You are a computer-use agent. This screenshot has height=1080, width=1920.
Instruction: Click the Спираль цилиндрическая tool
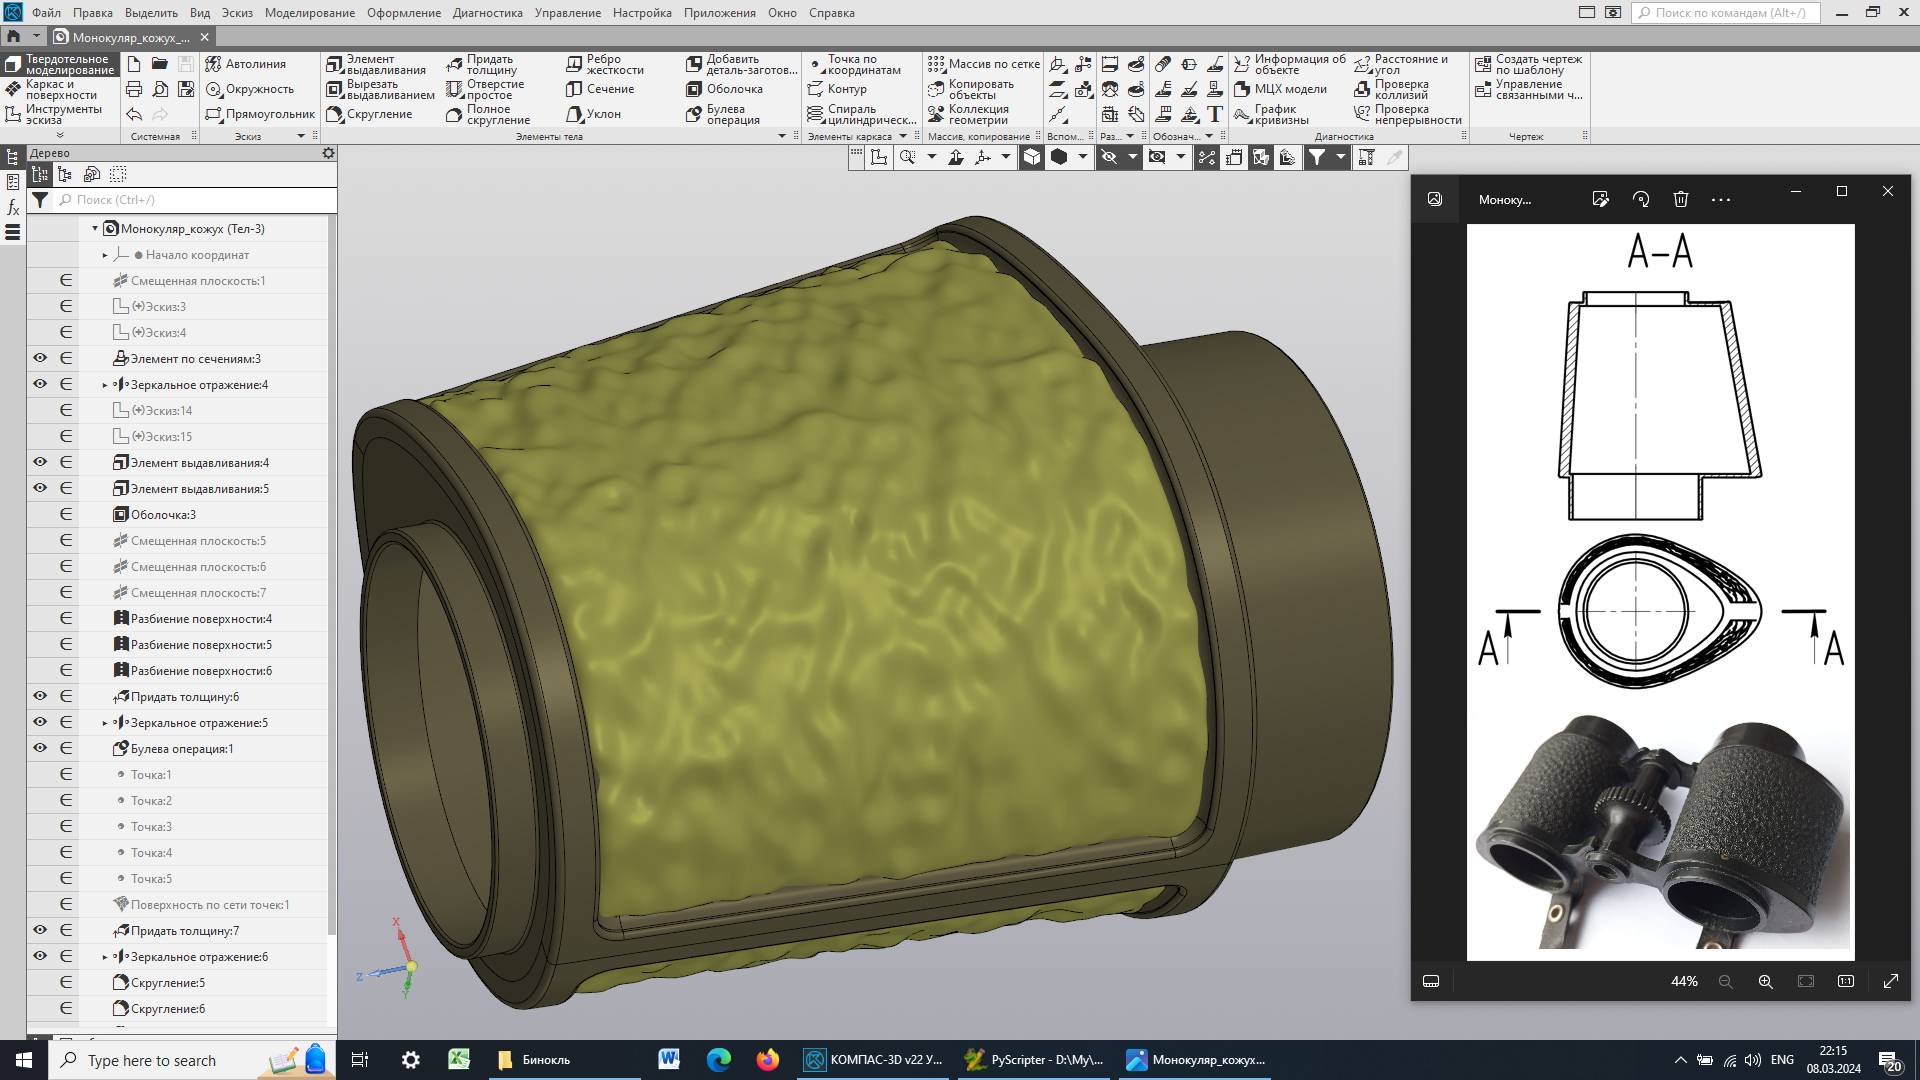coord(861,115)
